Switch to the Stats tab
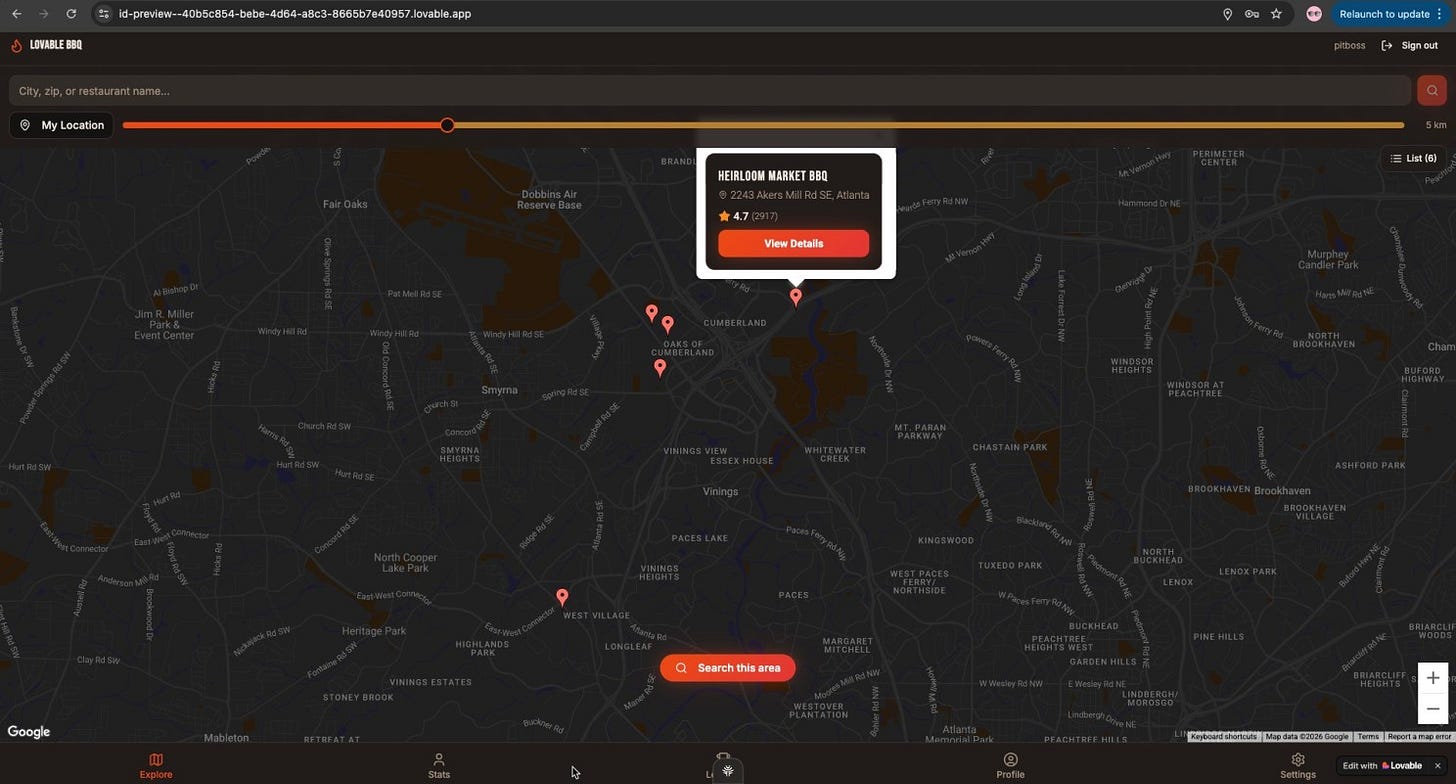This screenshot has height=784, width=1456. tap(439, 766)
